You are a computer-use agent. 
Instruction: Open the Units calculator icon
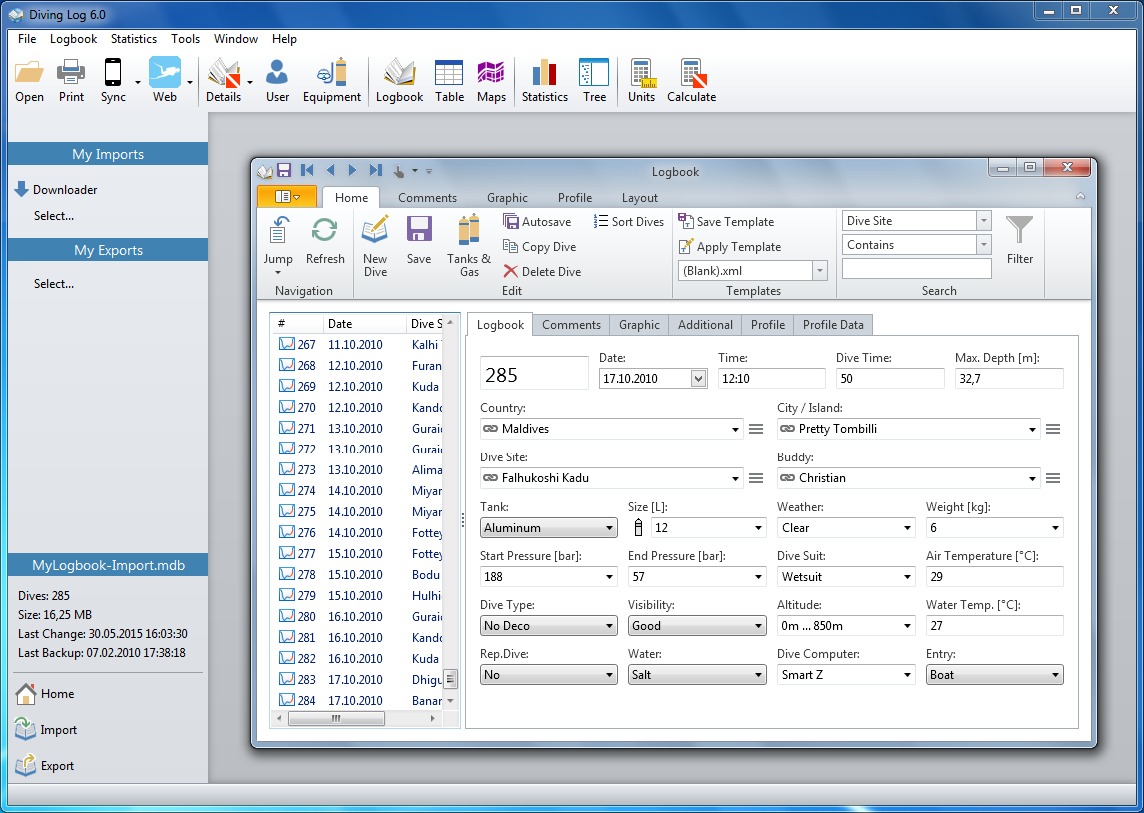tap(642, 73)
